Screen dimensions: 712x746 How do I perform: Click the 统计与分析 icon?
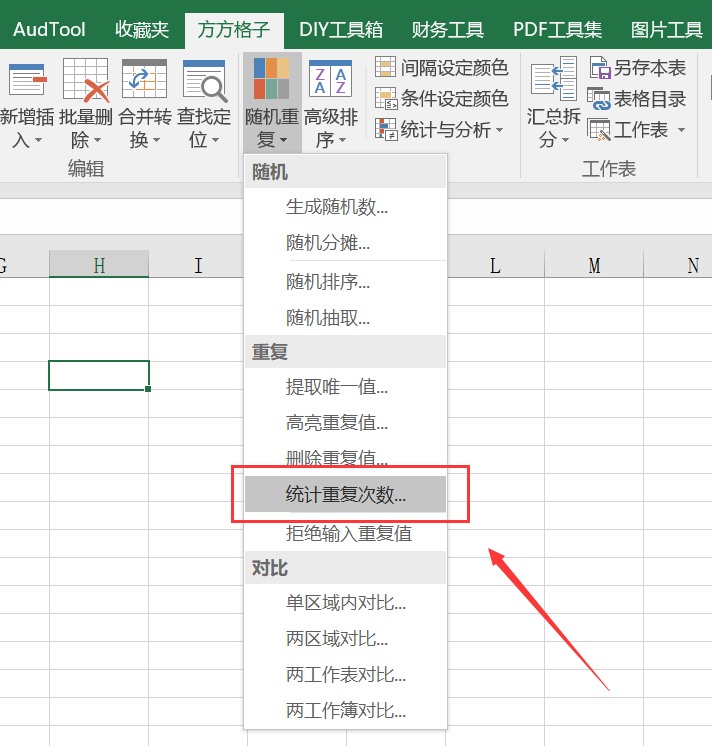pyautogui.click(x=386, y=129)
